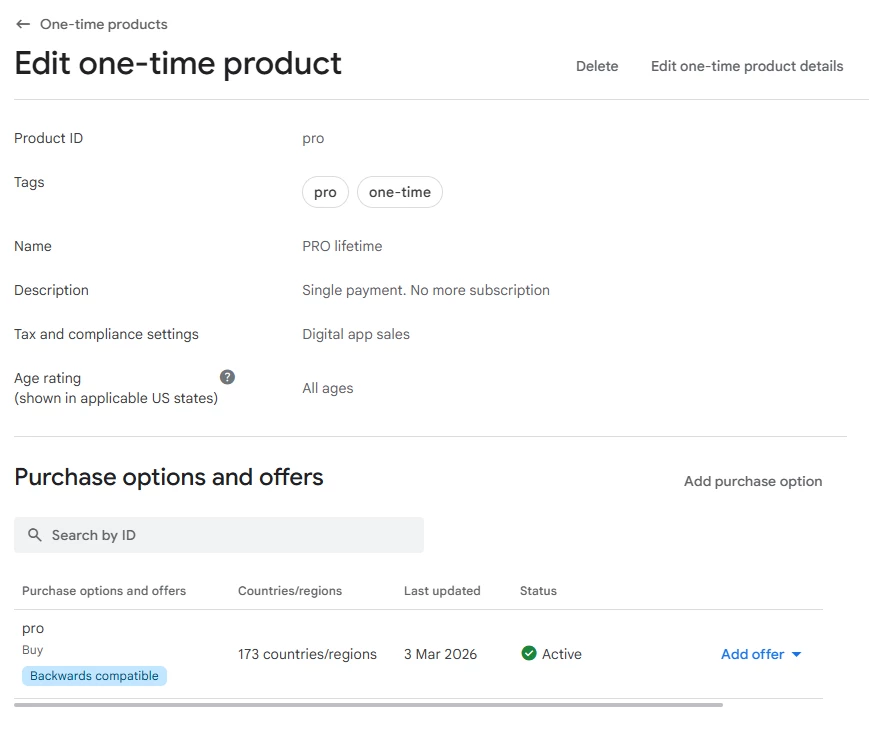This screenshot has height=729, width=869.
Task: Click the magnifier icon in search box
Action: click(x=35, y=535)
